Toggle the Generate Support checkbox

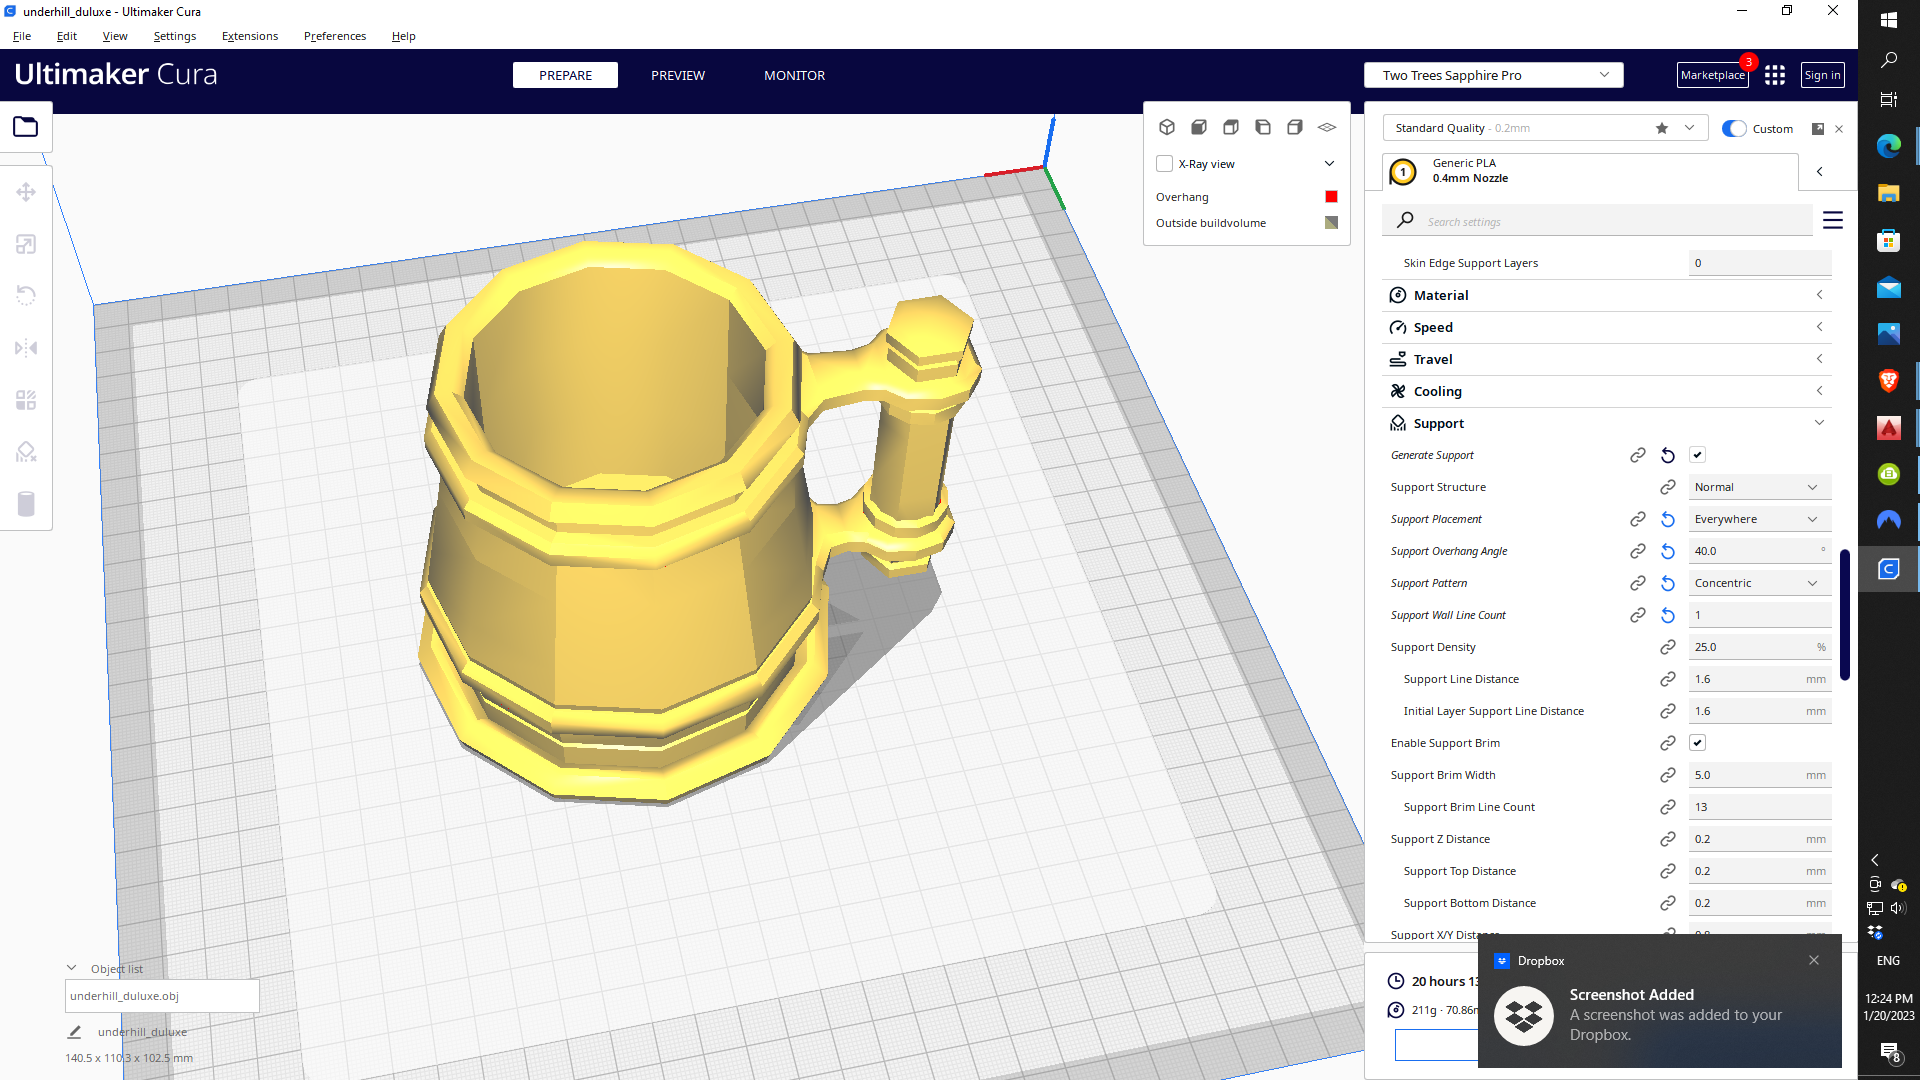(x=1697, y=455)
